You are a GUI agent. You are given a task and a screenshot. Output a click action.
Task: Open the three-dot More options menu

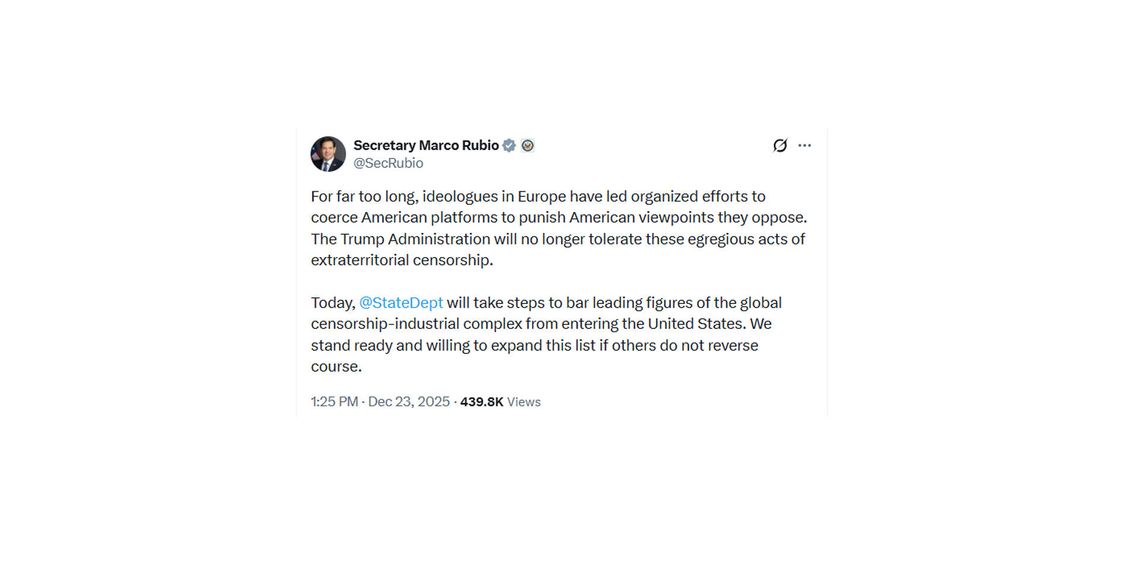[x=805, y=146]
